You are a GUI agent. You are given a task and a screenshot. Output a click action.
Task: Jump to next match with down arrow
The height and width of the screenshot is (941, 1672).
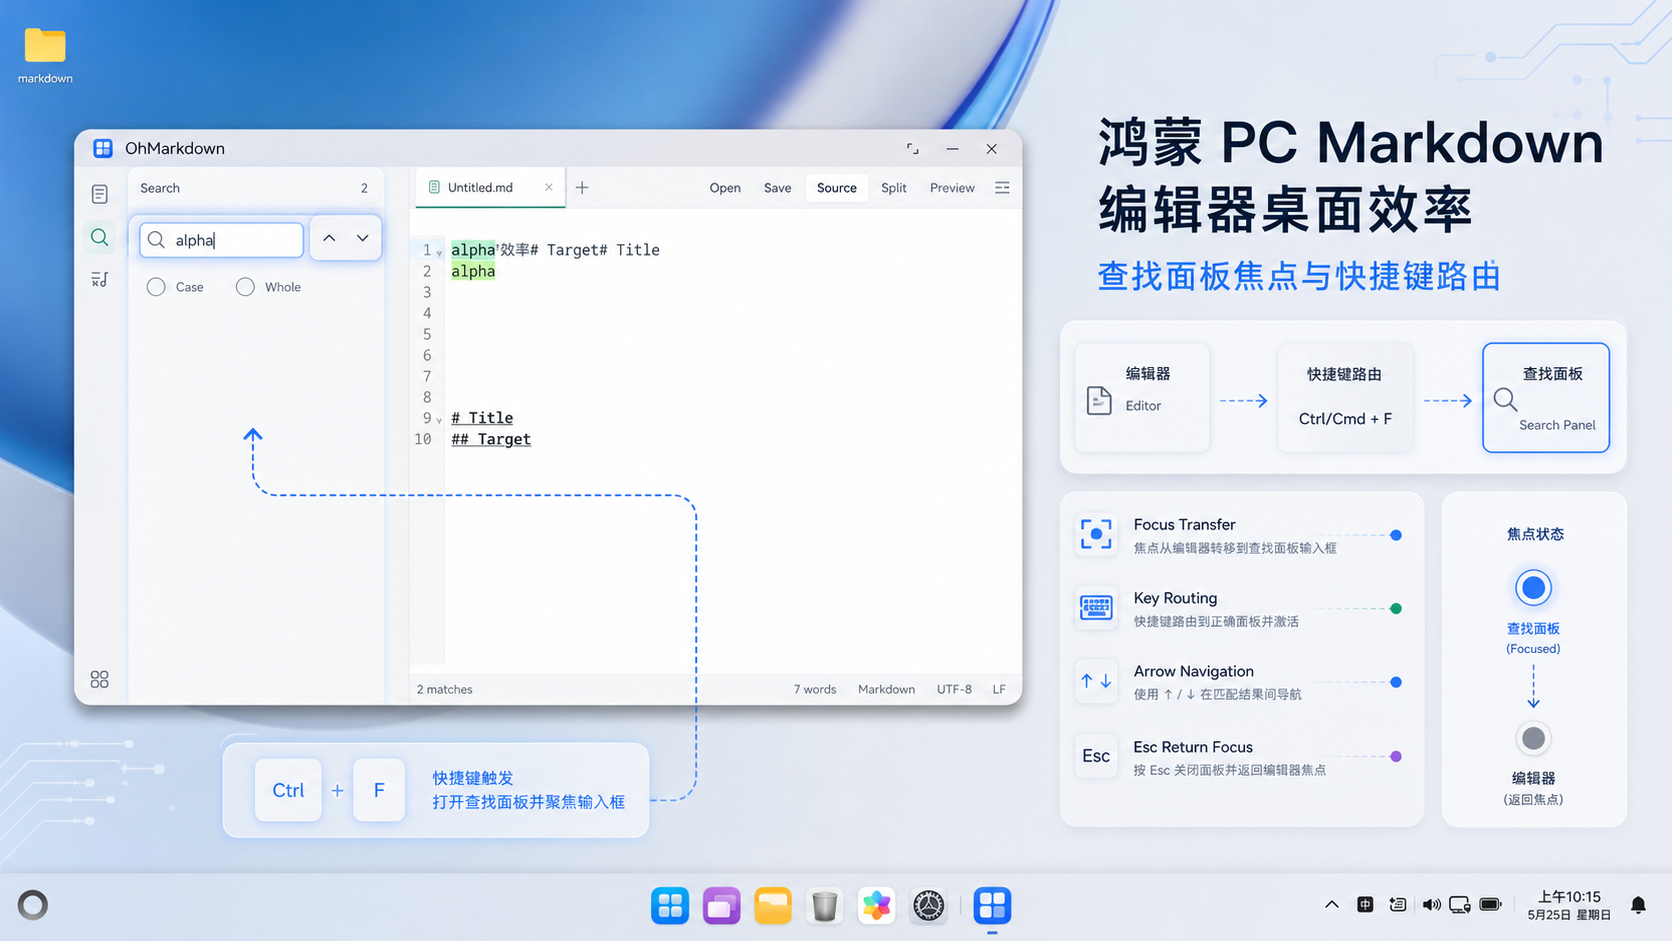362,238
